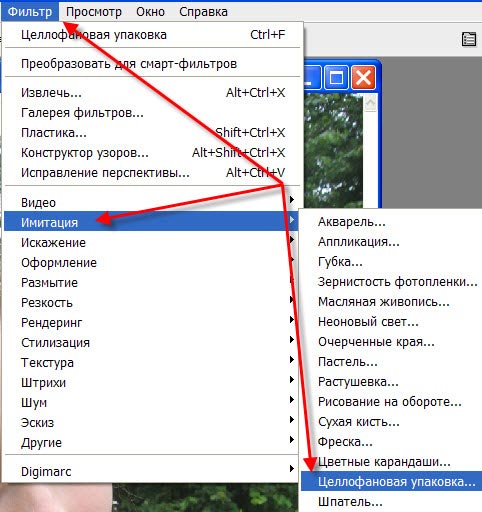Choose the Акварель... filter
Viewport: 482px width, 512px height.
tap(391, 221)
